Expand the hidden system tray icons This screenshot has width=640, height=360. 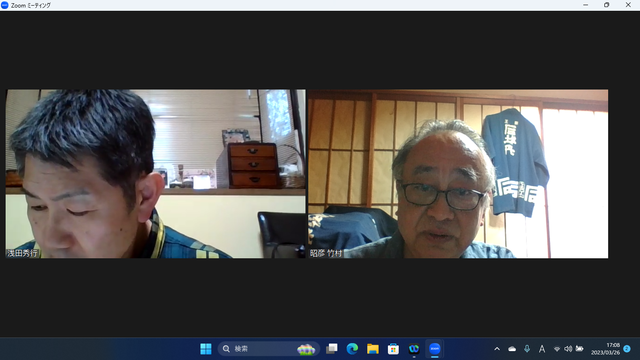(497, 349)
